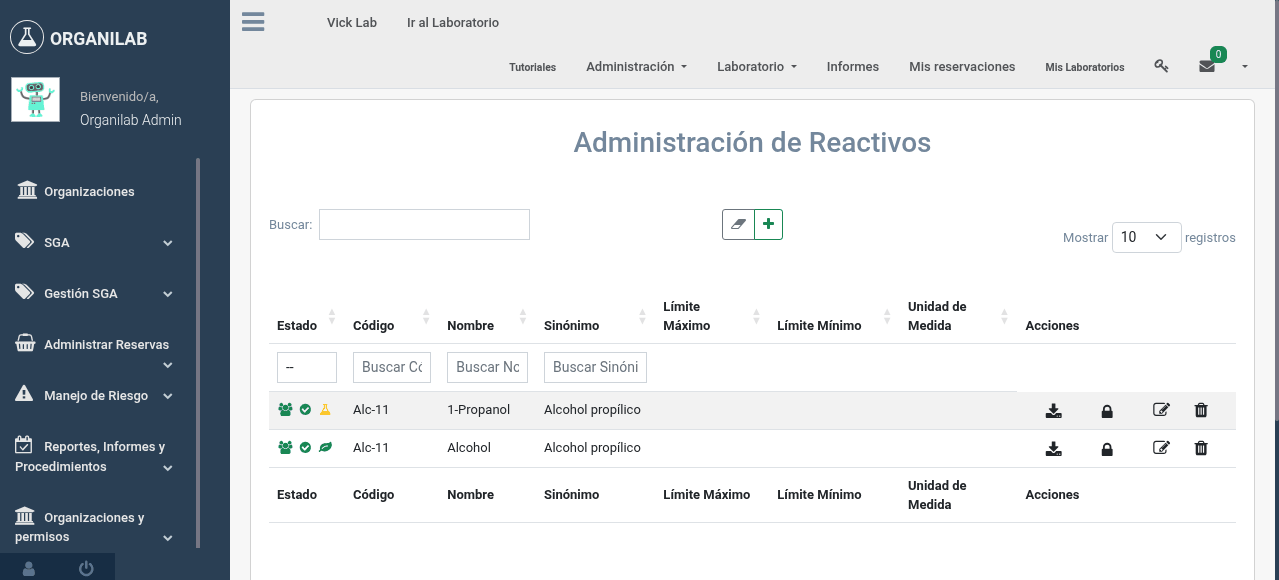The width and height of the screenshot is (1279, 580).
Task: Sort by Sinónimo column header
Action: [595, 317]
